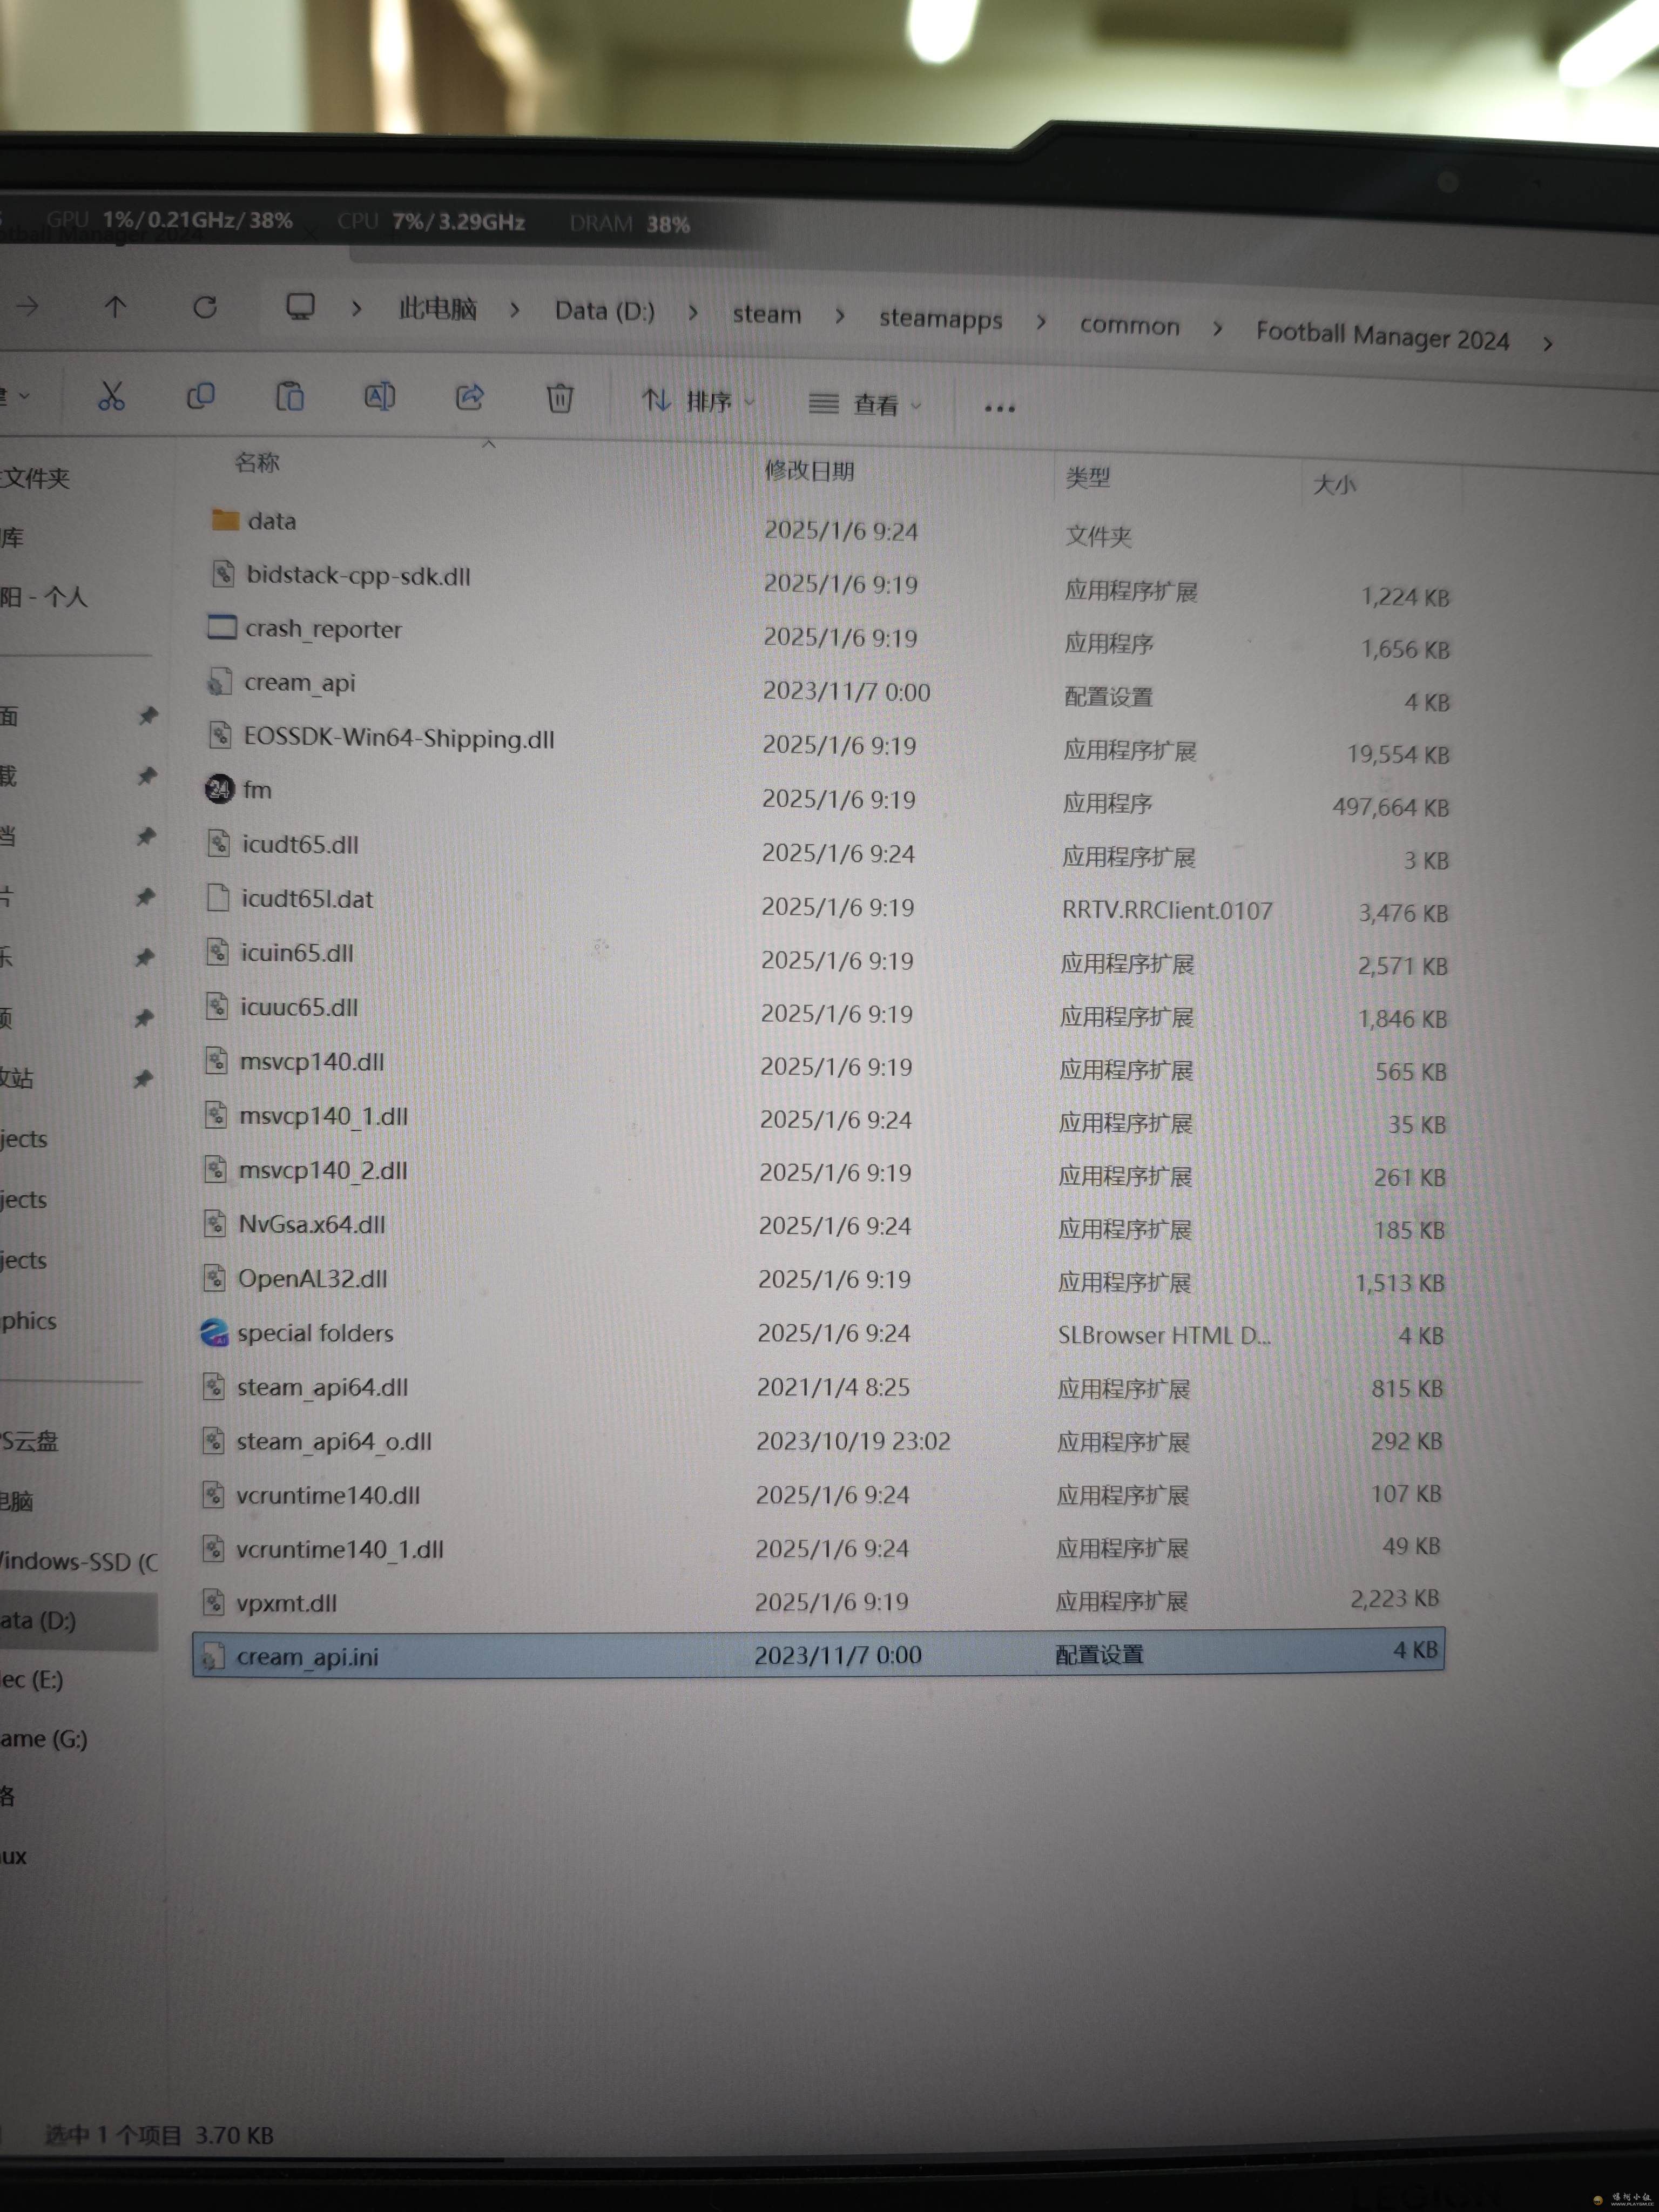Expand chevron after Football Manager 2024
This screenshot has width=1659, height=2212.
[1547, 344]
